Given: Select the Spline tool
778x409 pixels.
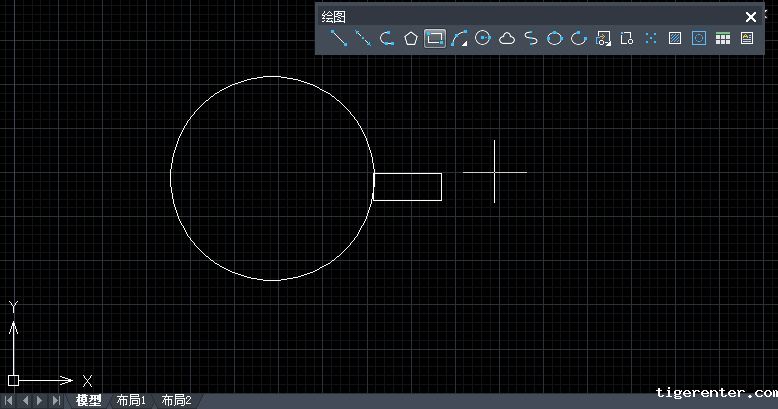Looking at the screenshot, I should pos(531,39).
